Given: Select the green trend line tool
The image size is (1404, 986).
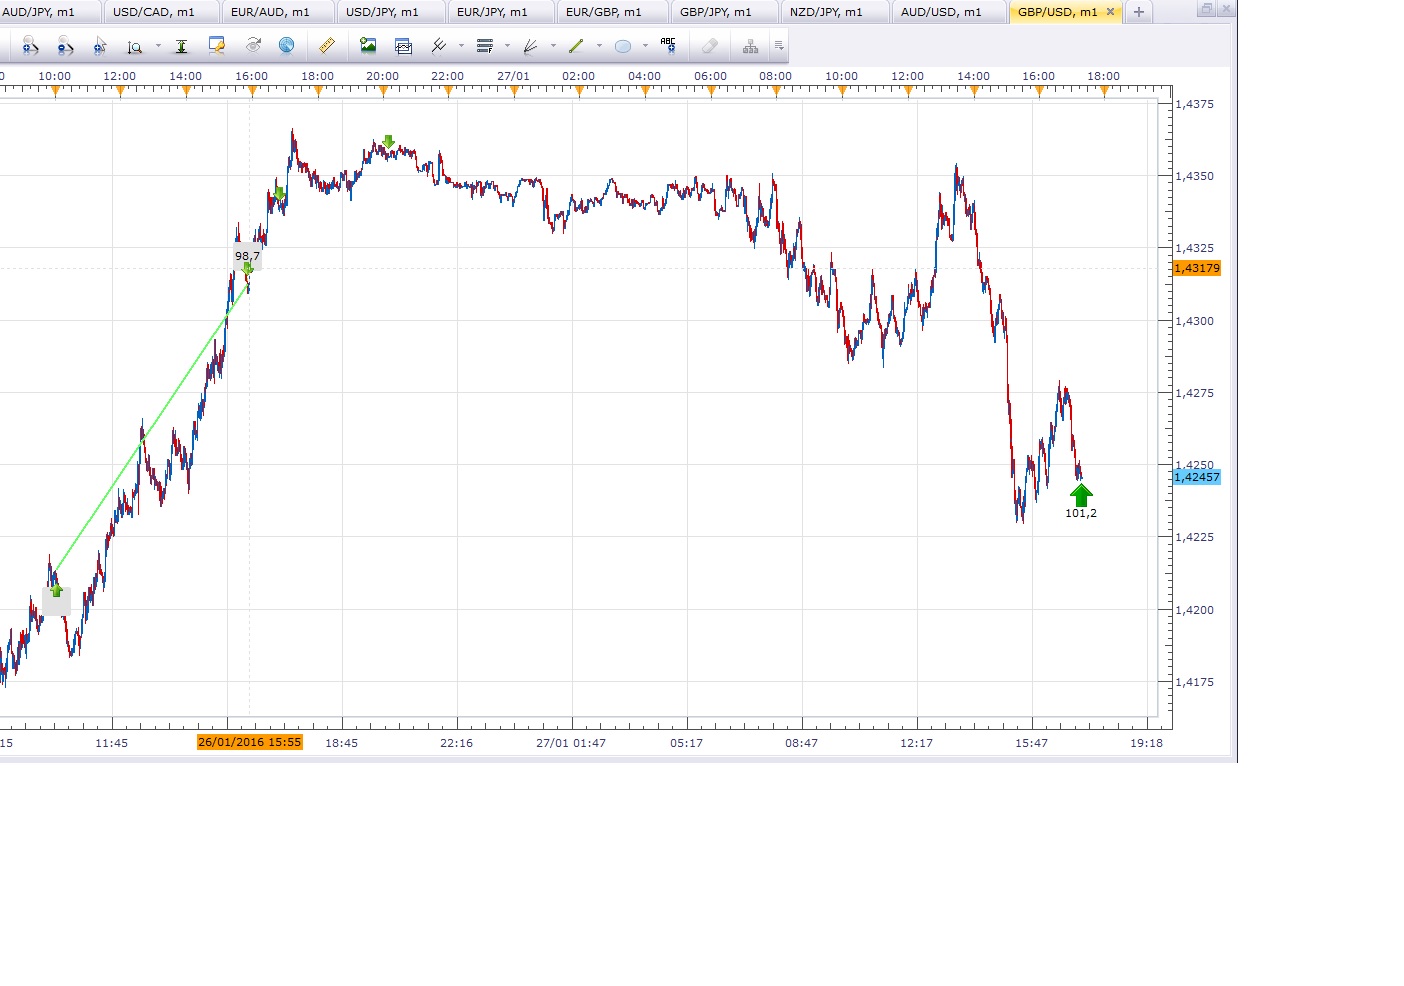Looking at the screenshot, I should point(576,46).
